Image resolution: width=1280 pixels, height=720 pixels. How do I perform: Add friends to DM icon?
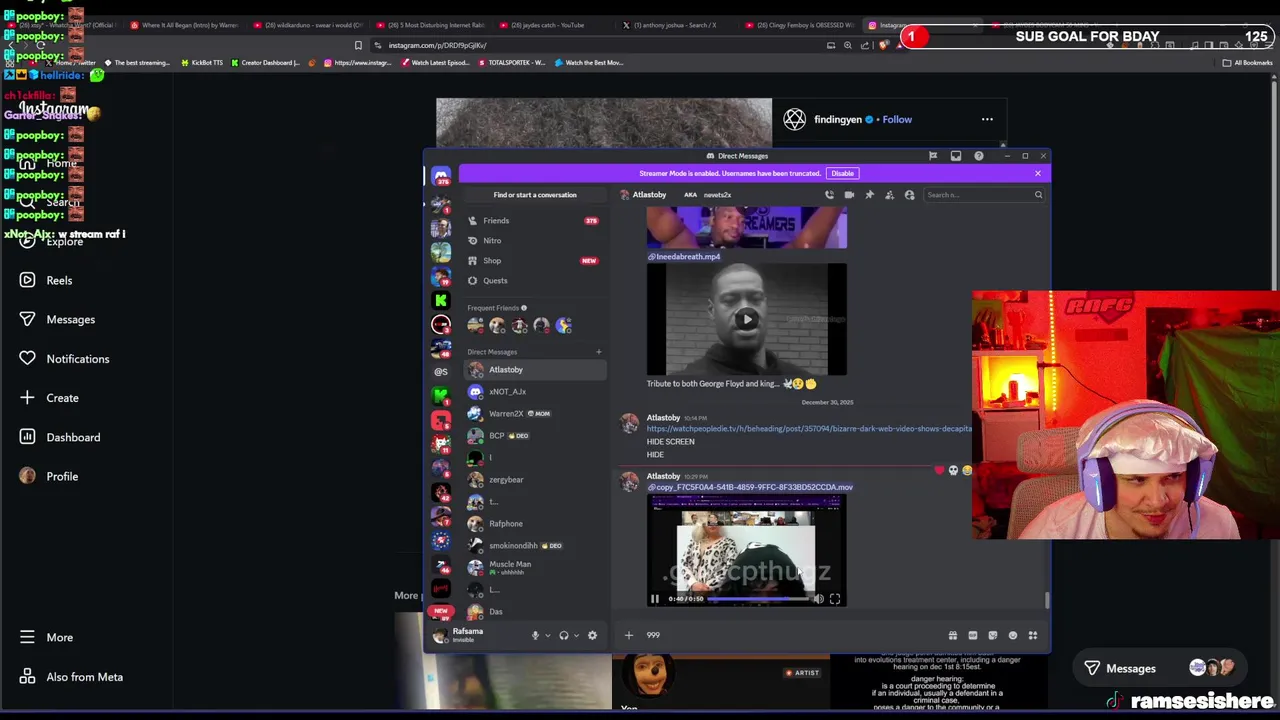tap(889, 195)
